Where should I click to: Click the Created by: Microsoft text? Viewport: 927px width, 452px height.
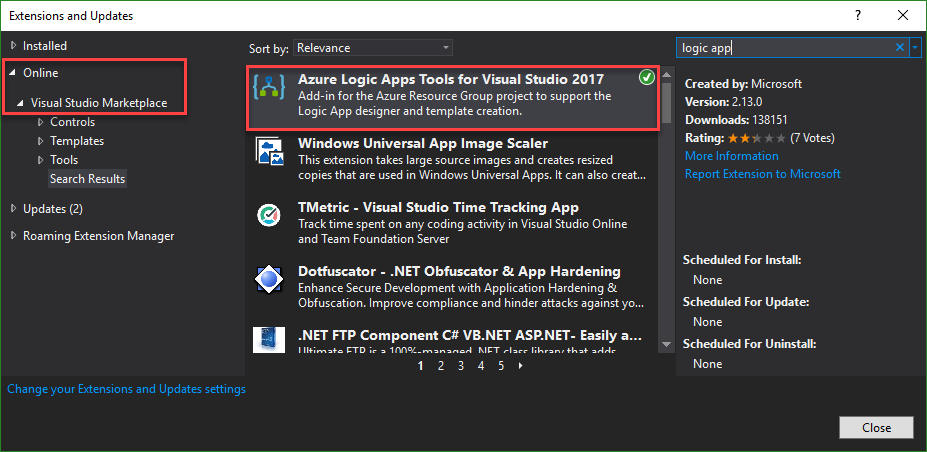pyautogui.click(x=743, y=84)
